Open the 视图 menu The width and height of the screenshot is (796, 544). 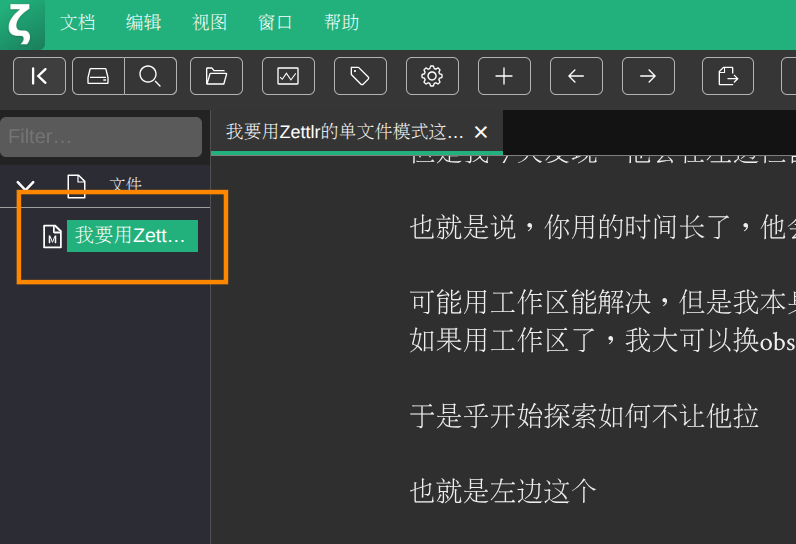click(x=210, y=22)
